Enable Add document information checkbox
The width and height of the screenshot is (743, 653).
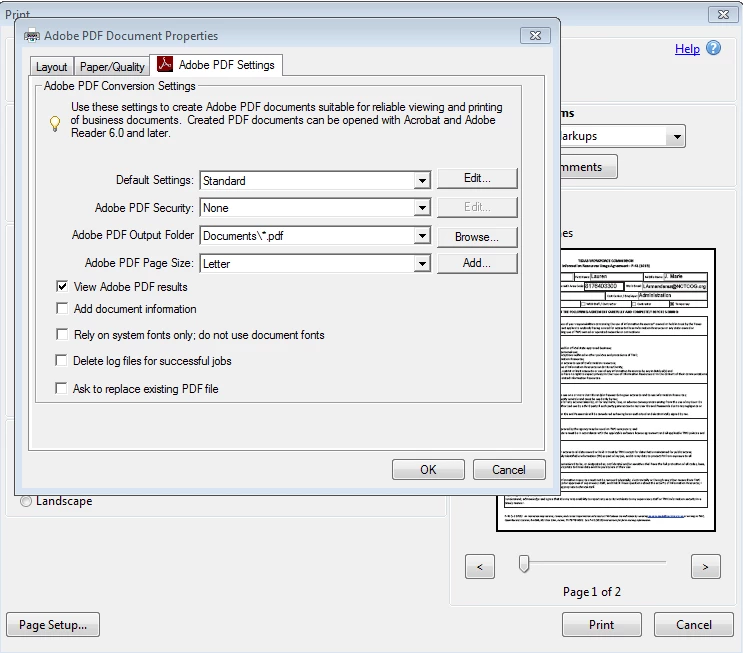point(62,308)
